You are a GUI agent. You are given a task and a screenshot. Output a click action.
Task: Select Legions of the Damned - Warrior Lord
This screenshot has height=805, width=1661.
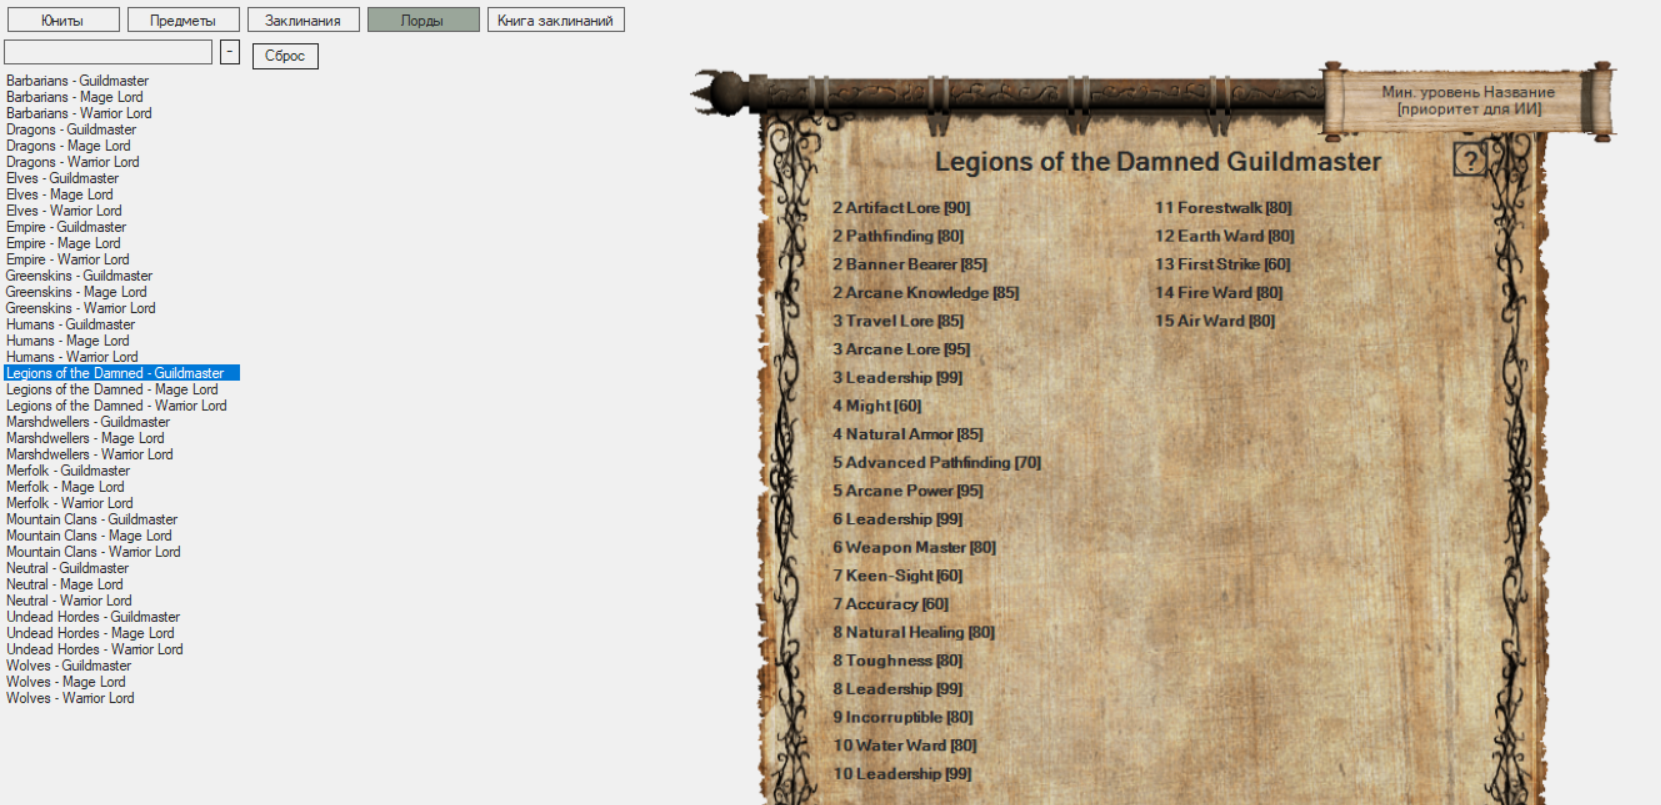click(116, 406)
